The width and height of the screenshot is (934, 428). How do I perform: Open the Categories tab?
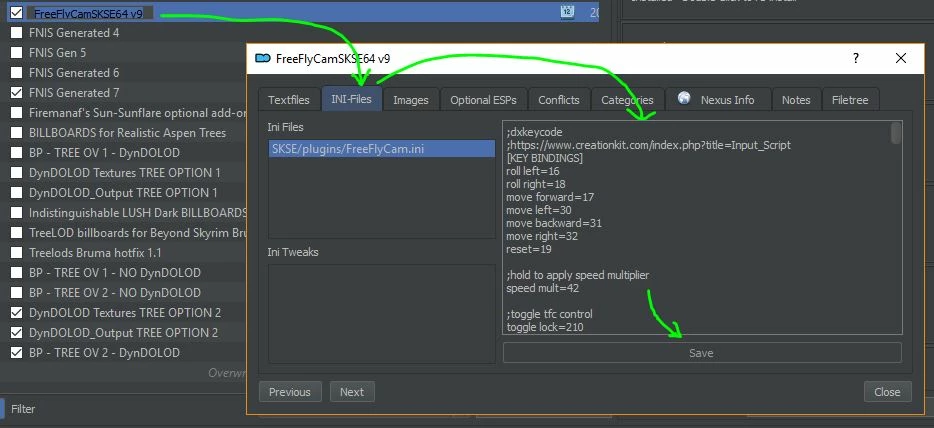point(627,100)
